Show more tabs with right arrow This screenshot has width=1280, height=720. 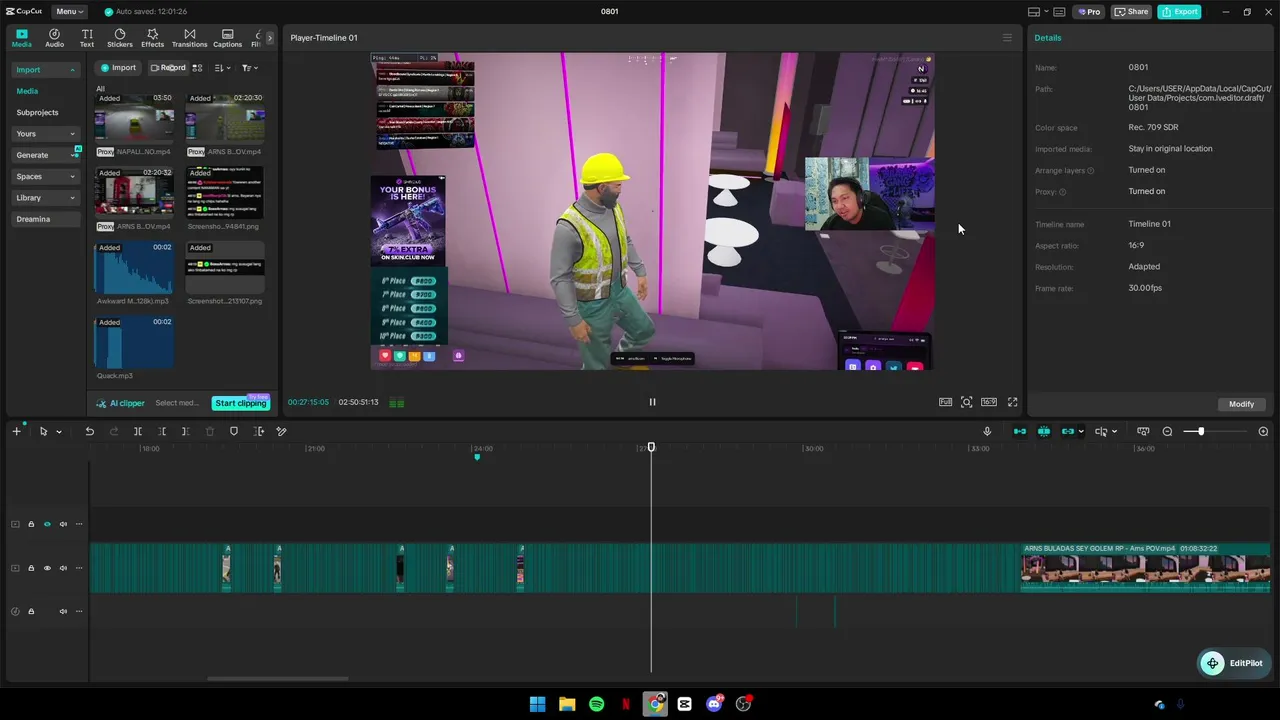click(269, 38)
